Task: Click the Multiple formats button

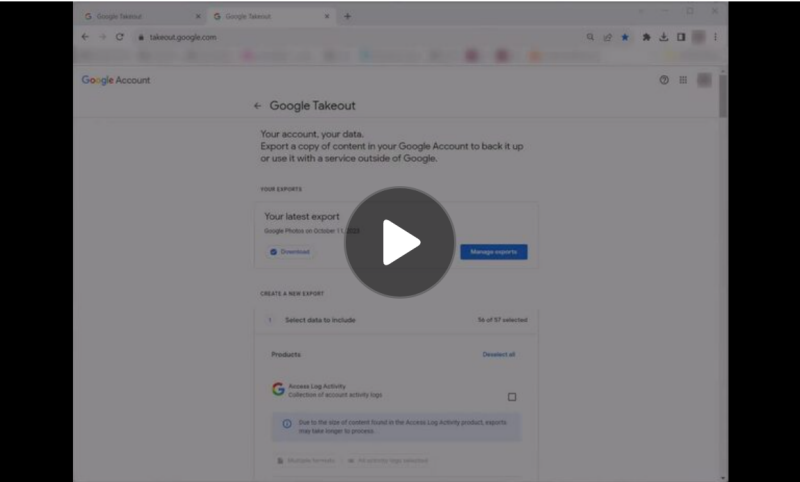Action: click(x=306, y=461)
